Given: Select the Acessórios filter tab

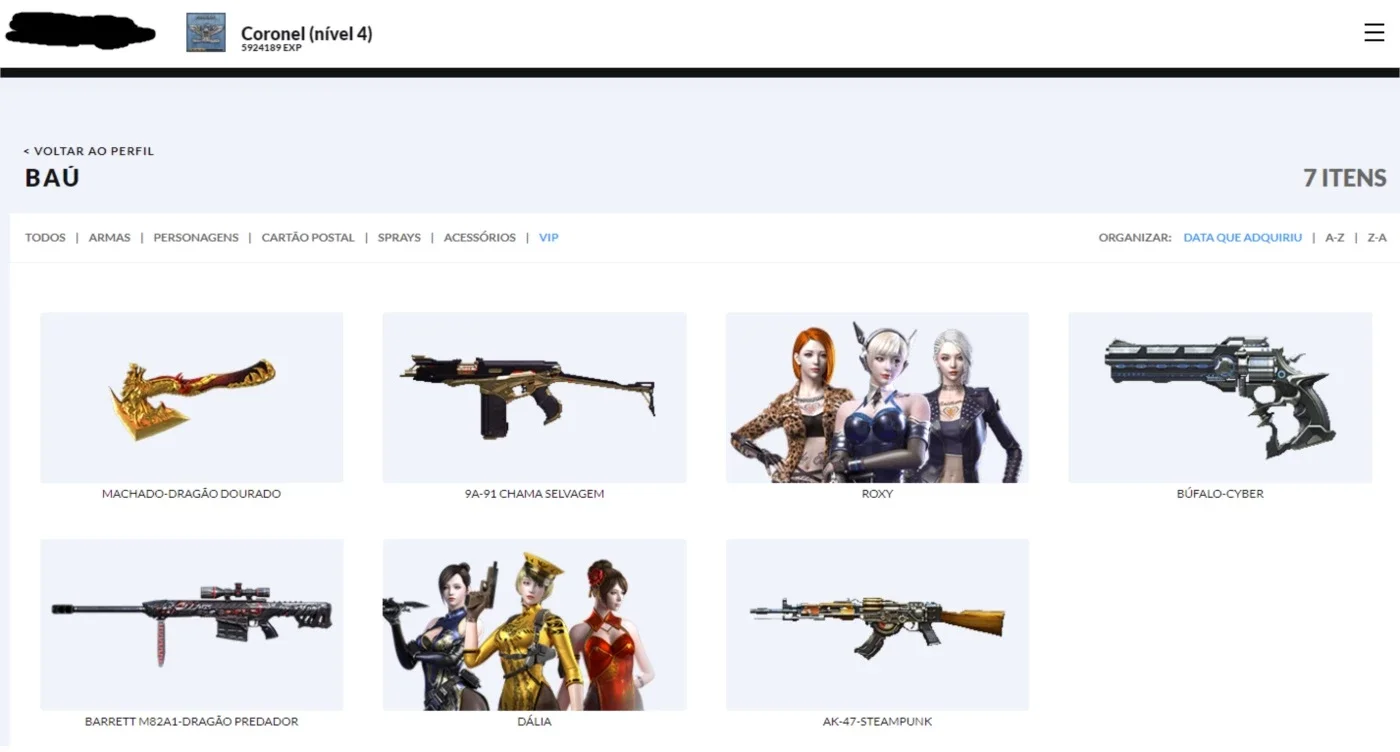Looking at the screenshot, I should coord(480,238).
